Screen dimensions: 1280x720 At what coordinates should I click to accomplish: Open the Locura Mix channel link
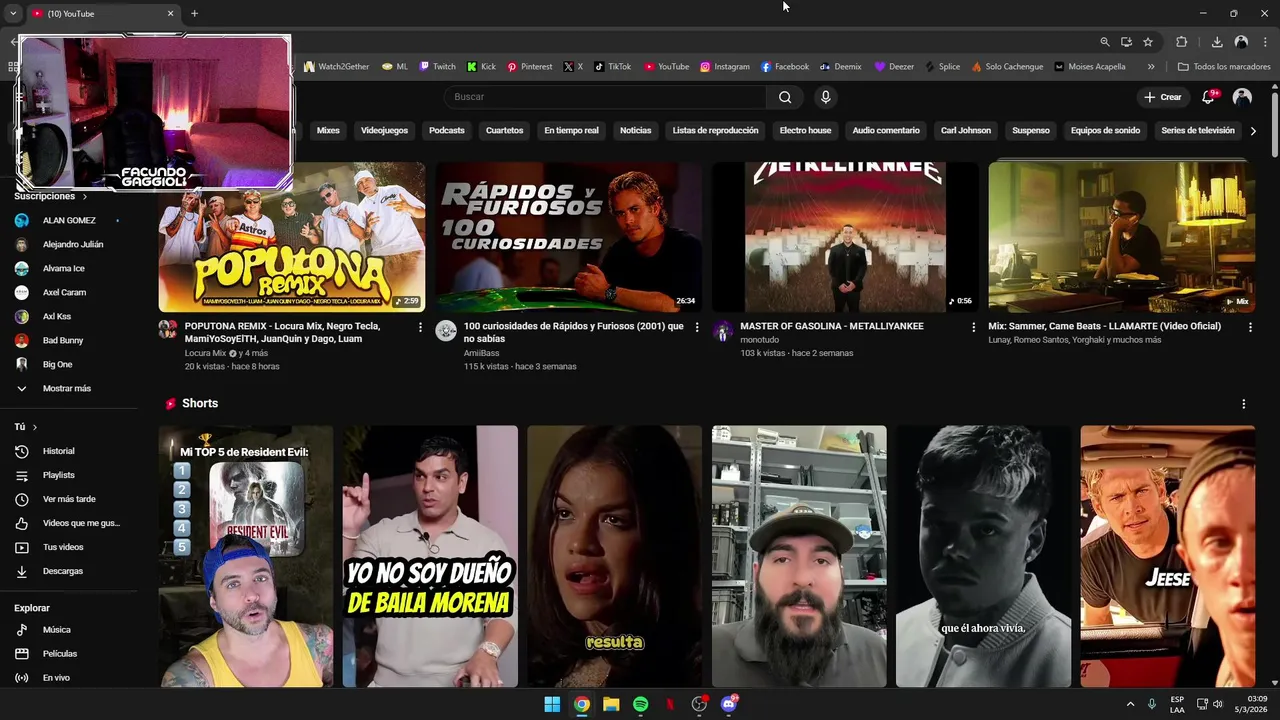205,353
